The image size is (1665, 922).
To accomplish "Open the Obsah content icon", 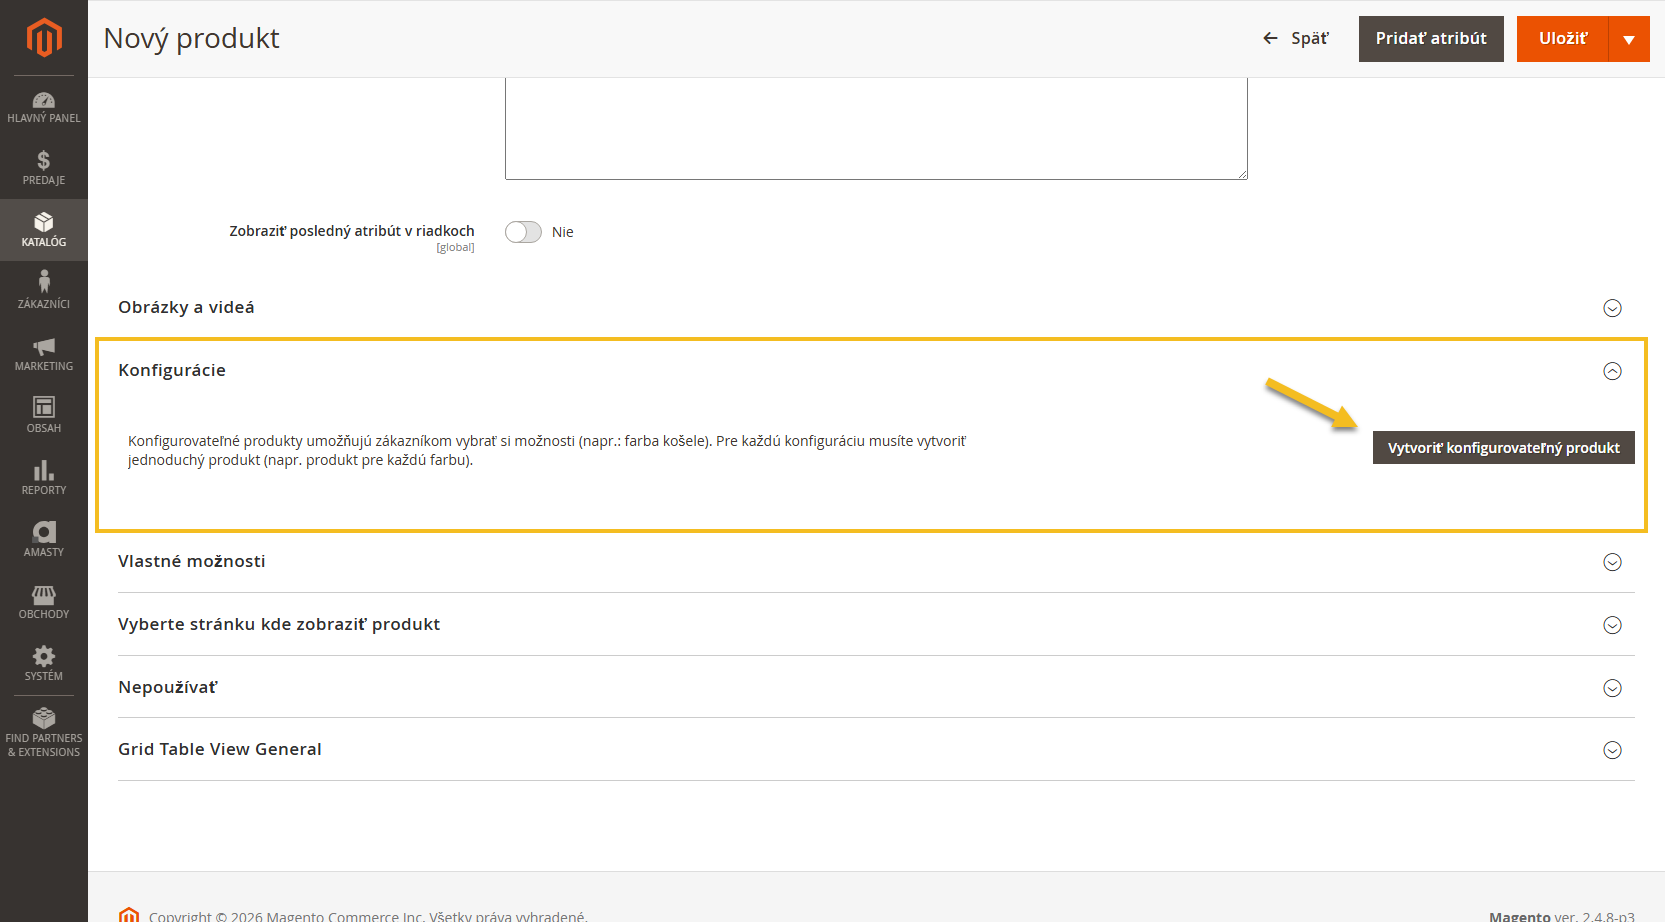I will pos(44,408).
